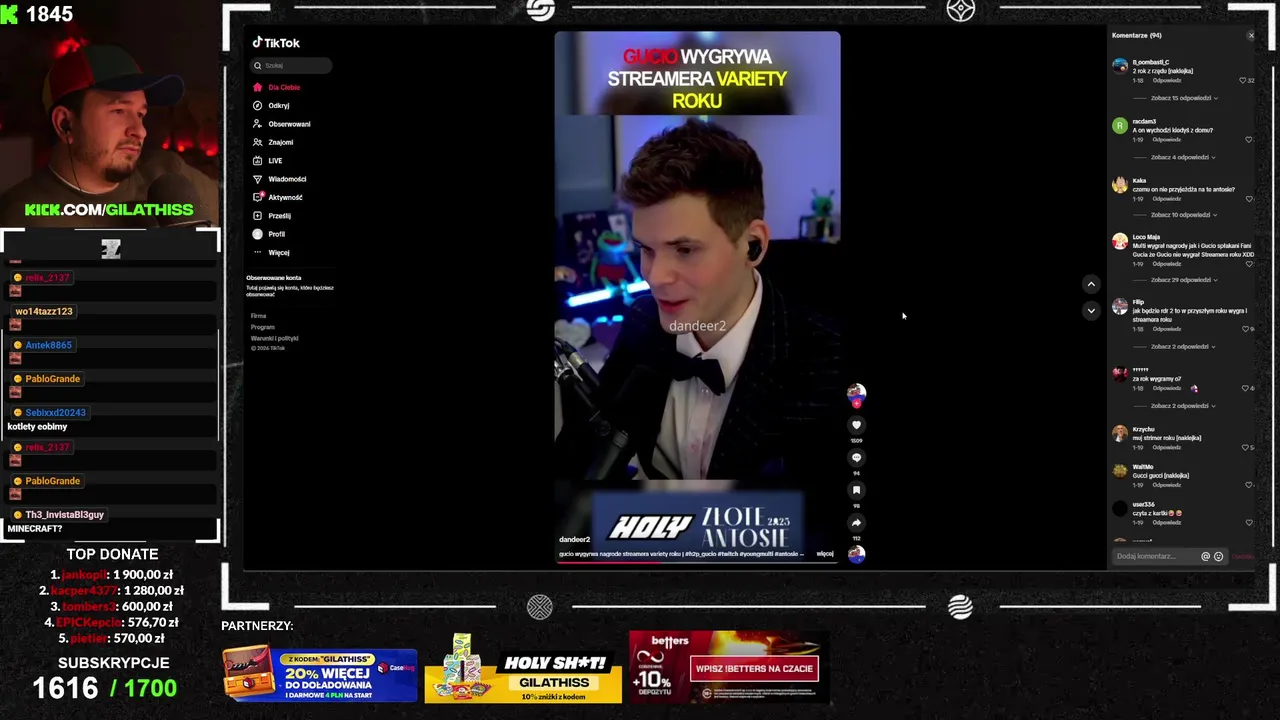
Task: Like Krzychu's comment
Action: pos(1247,447)
